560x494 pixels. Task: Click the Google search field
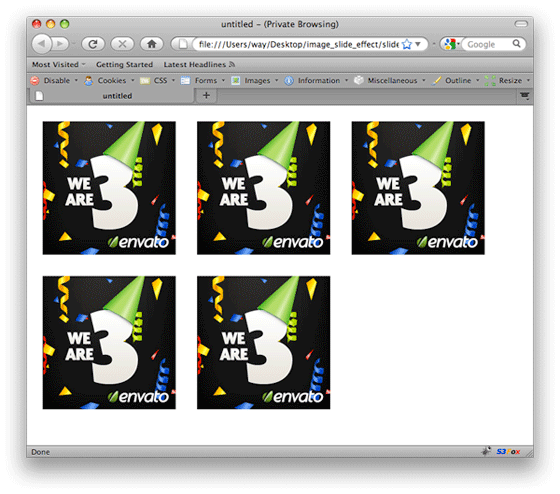click(488, 44)
